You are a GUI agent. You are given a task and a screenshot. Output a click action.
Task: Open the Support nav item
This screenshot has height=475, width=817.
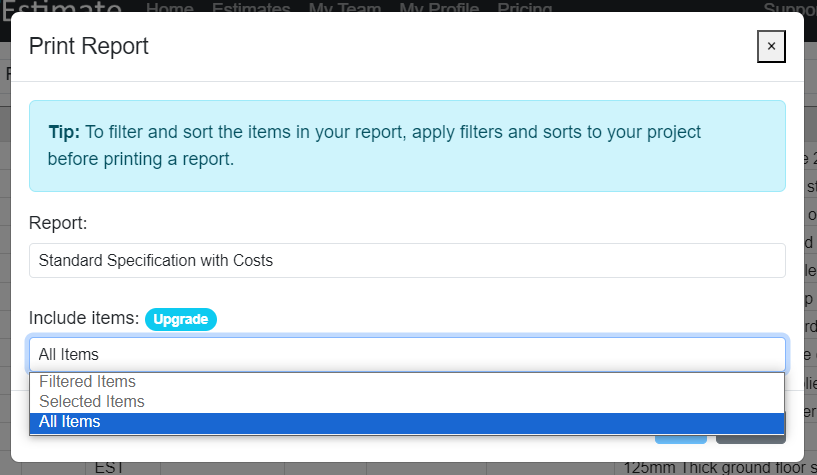790,7
